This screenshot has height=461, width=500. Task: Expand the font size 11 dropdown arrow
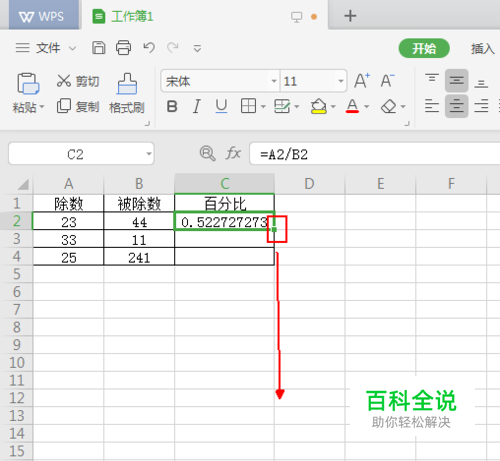pyautogui.click(x=341, y=81)
